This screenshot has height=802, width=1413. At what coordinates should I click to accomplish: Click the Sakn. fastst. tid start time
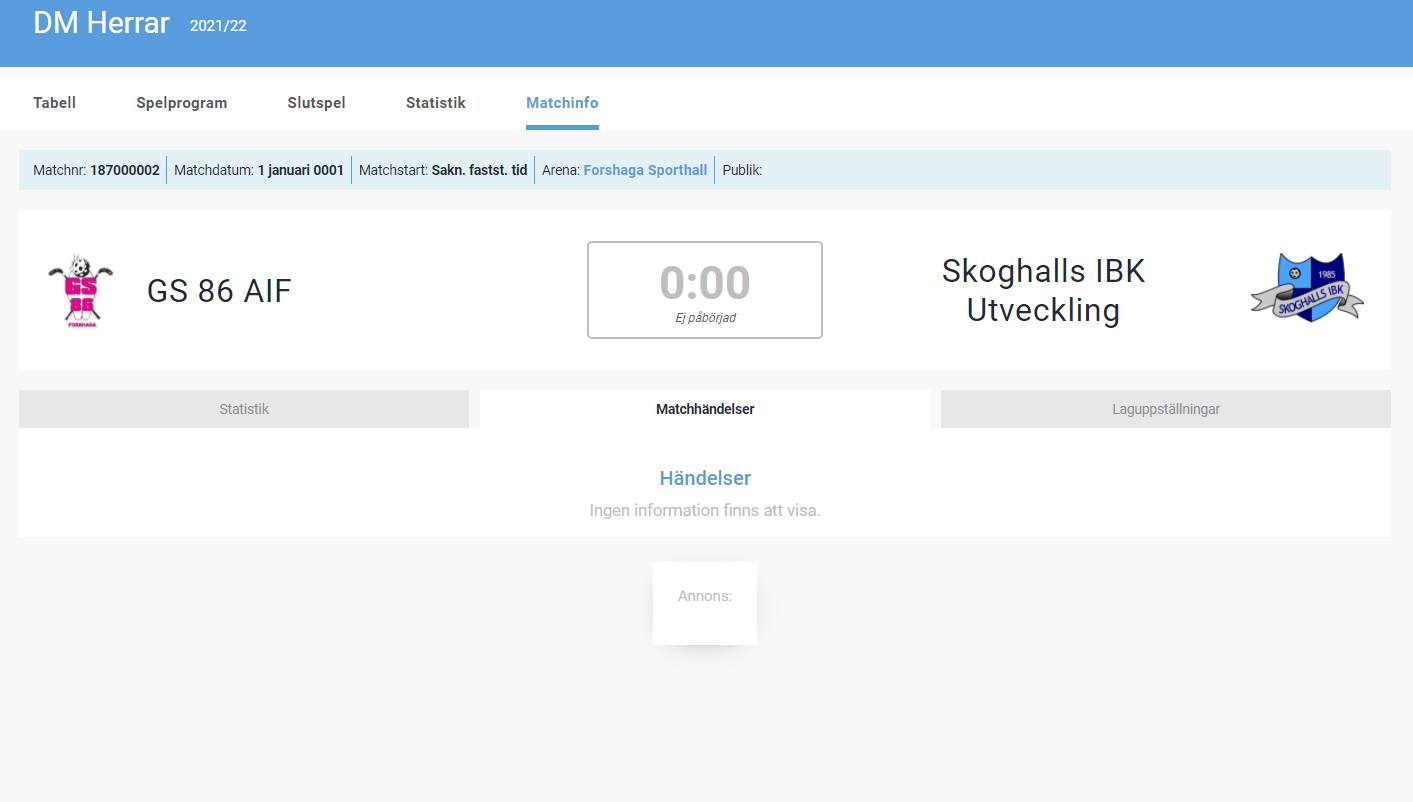point(479,170)
